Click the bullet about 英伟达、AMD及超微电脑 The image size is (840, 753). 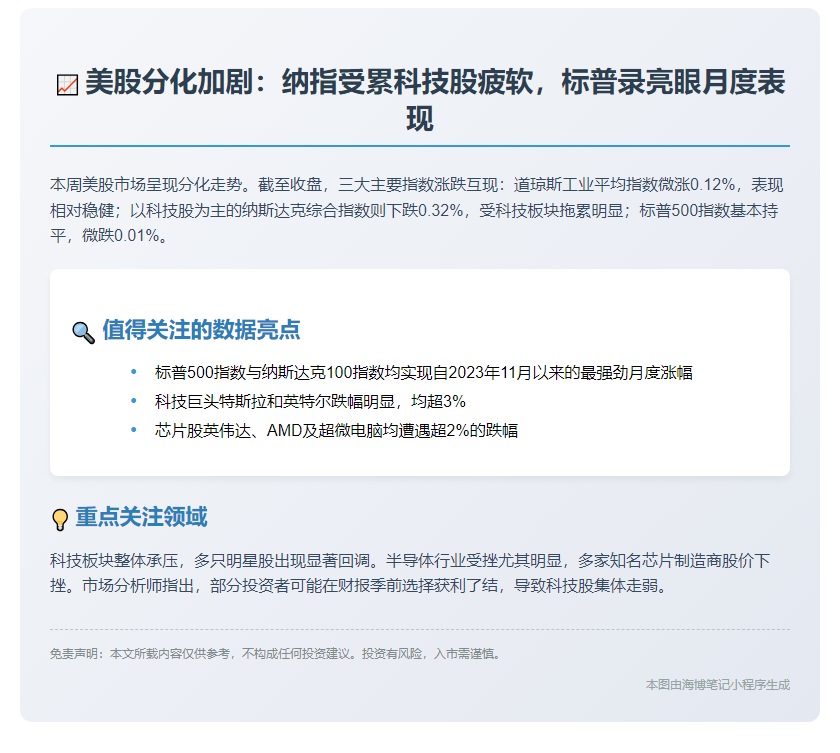(x=336, y=430)
